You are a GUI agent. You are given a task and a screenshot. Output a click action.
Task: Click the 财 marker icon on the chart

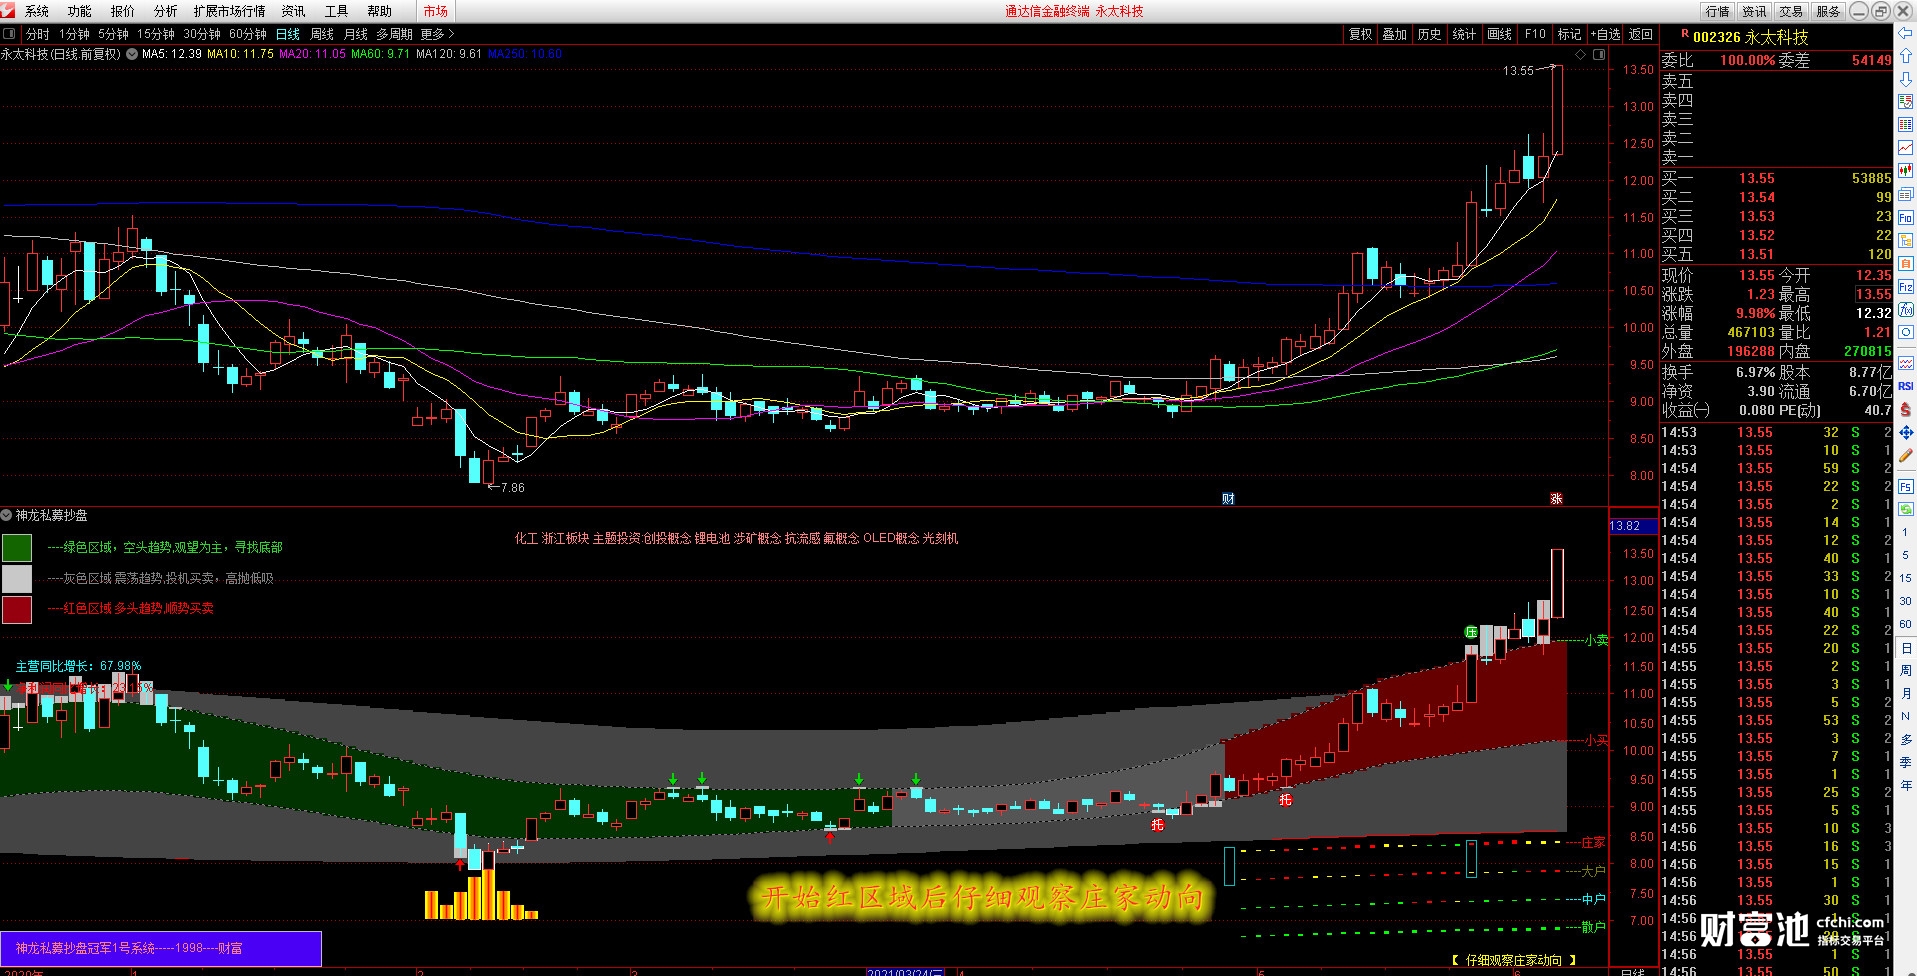click(1228, 498)
